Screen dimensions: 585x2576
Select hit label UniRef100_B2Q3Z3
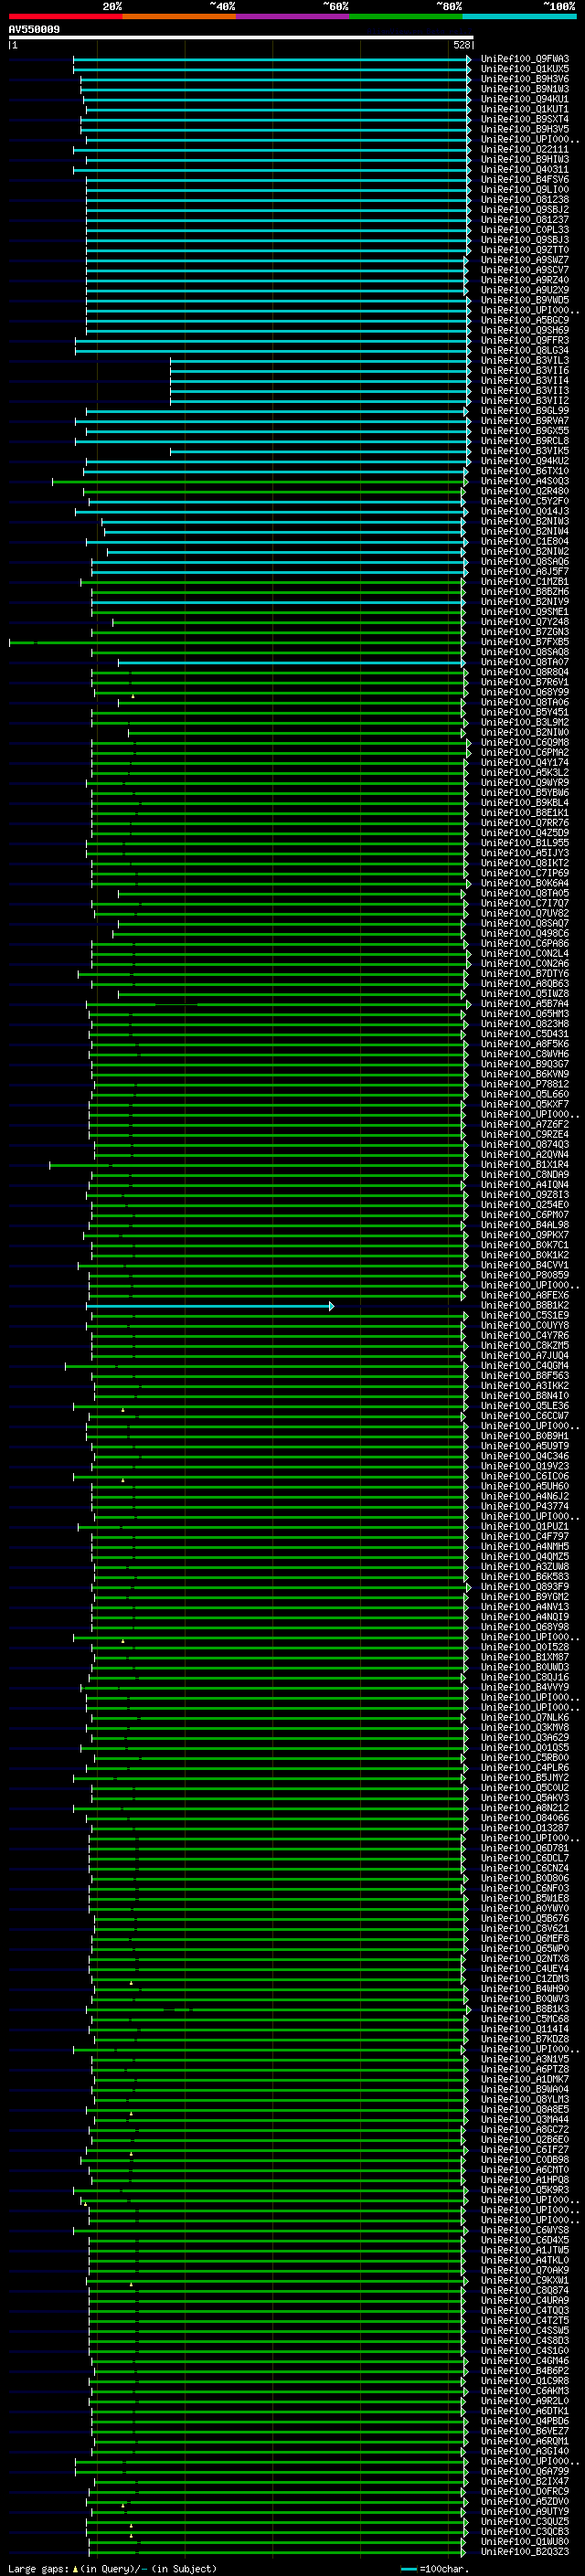coord(525,2551)
